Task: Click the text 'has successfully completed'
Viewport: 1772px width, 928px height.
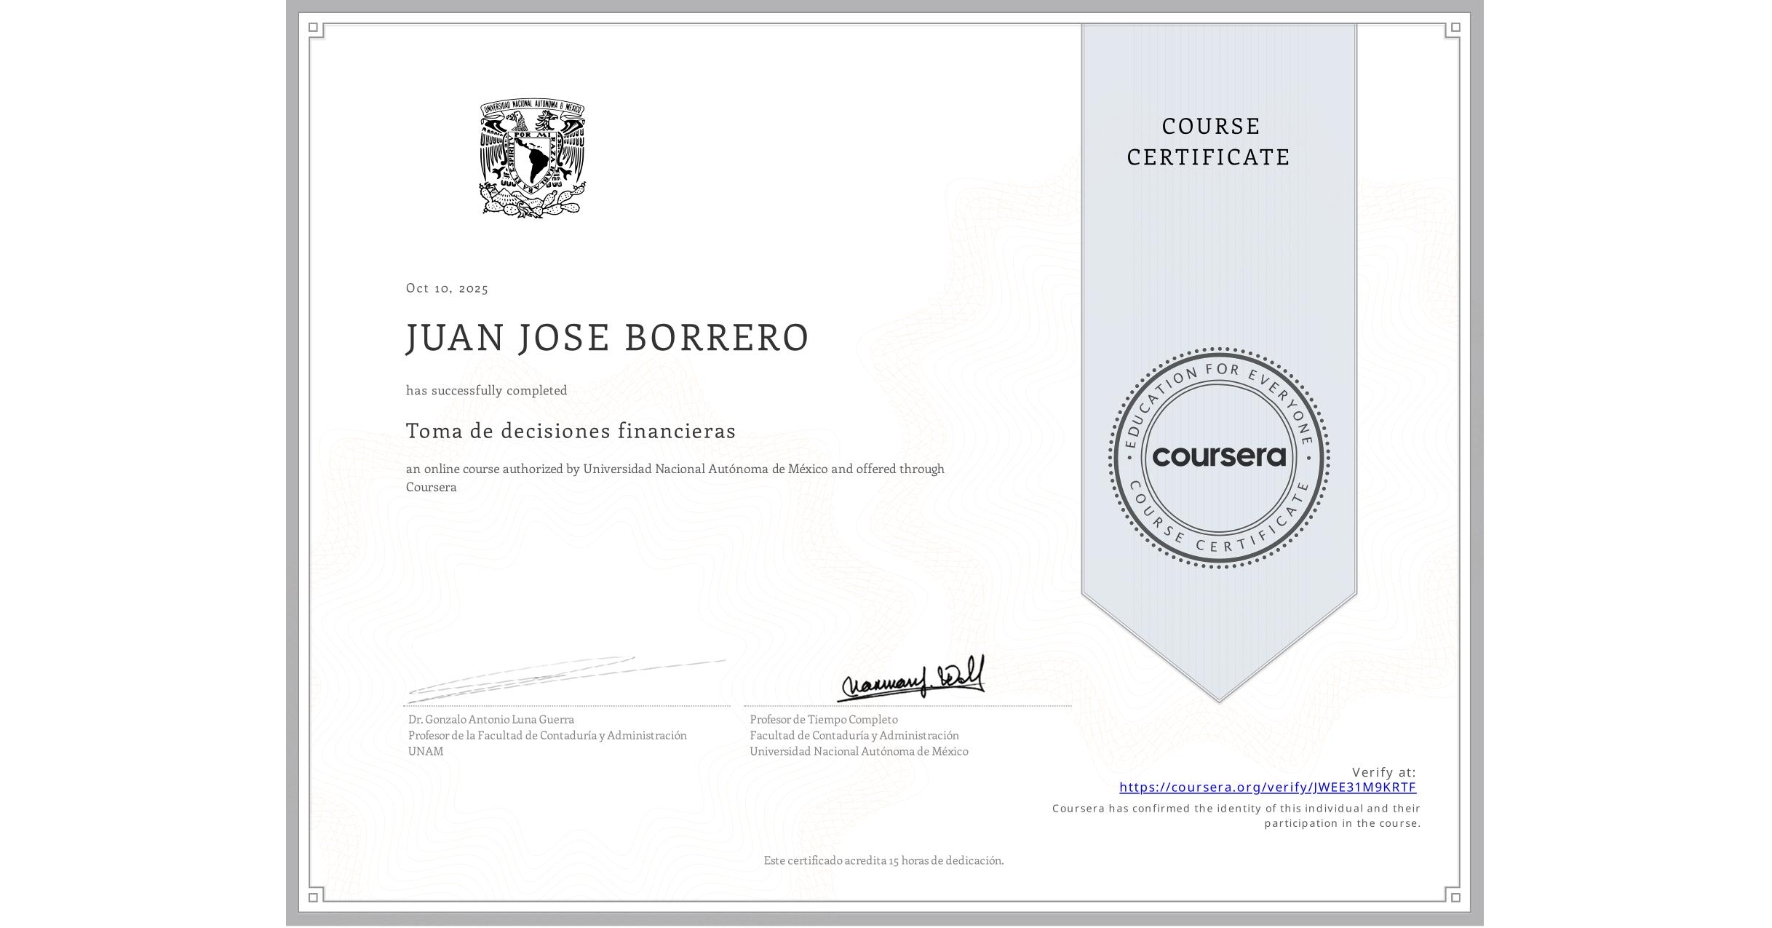Action: click(x=486, y=390)
